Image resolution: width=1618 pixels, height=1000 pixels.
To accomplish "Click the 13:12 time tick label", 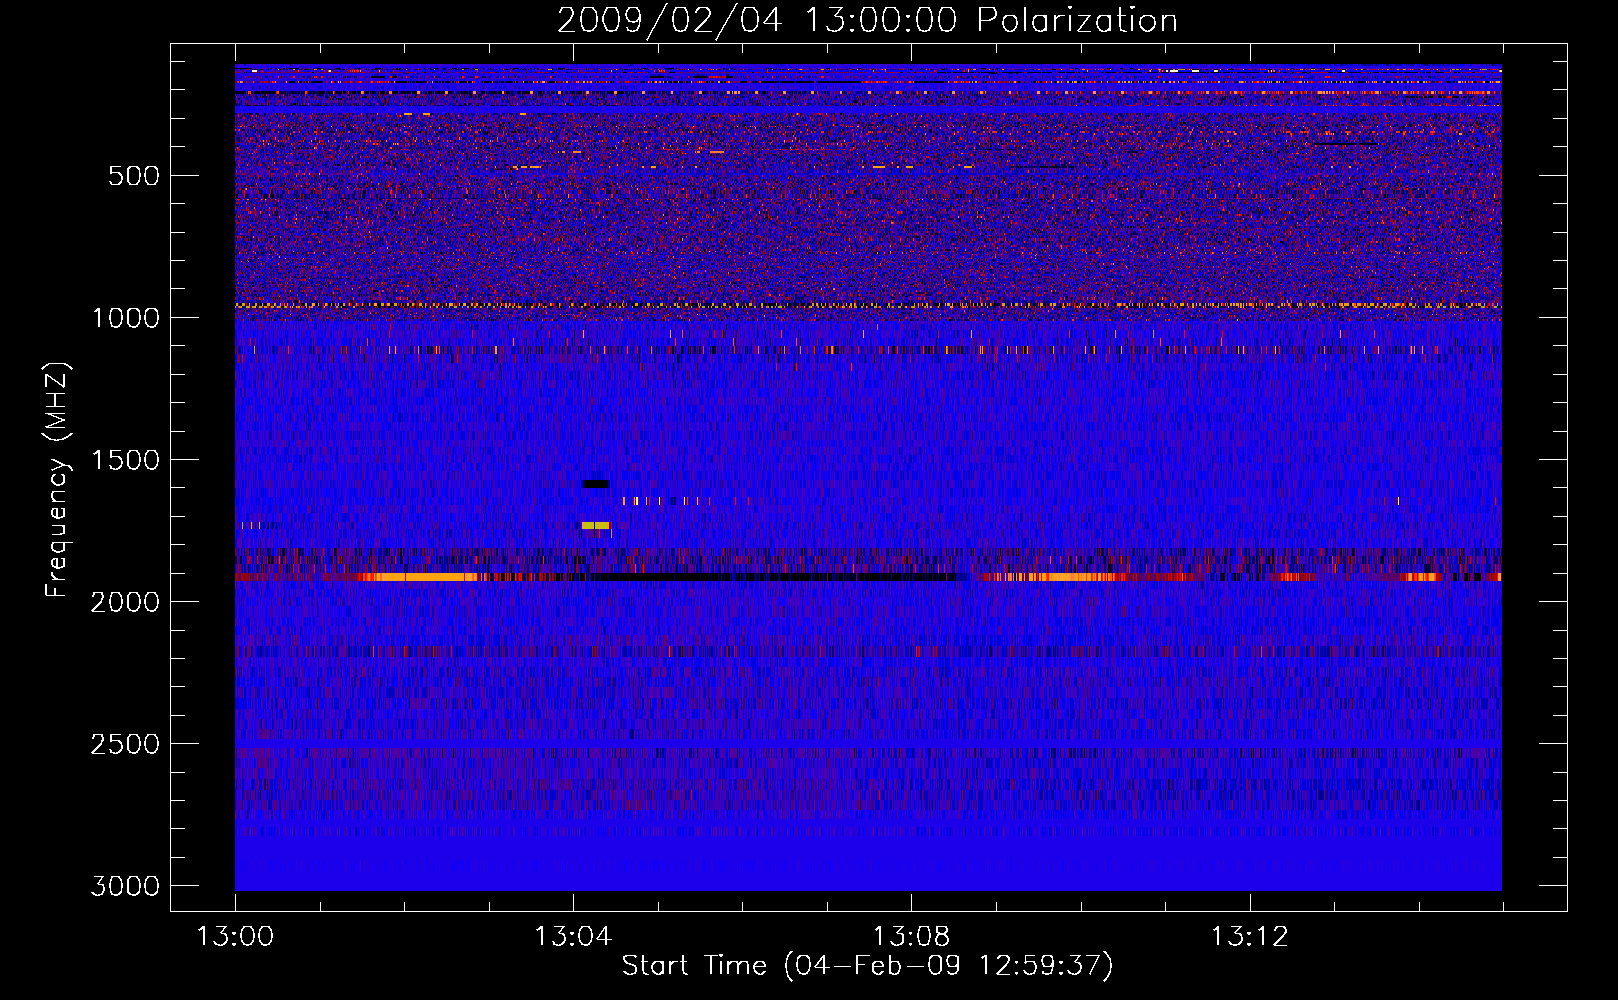I will click(1249, 937).
